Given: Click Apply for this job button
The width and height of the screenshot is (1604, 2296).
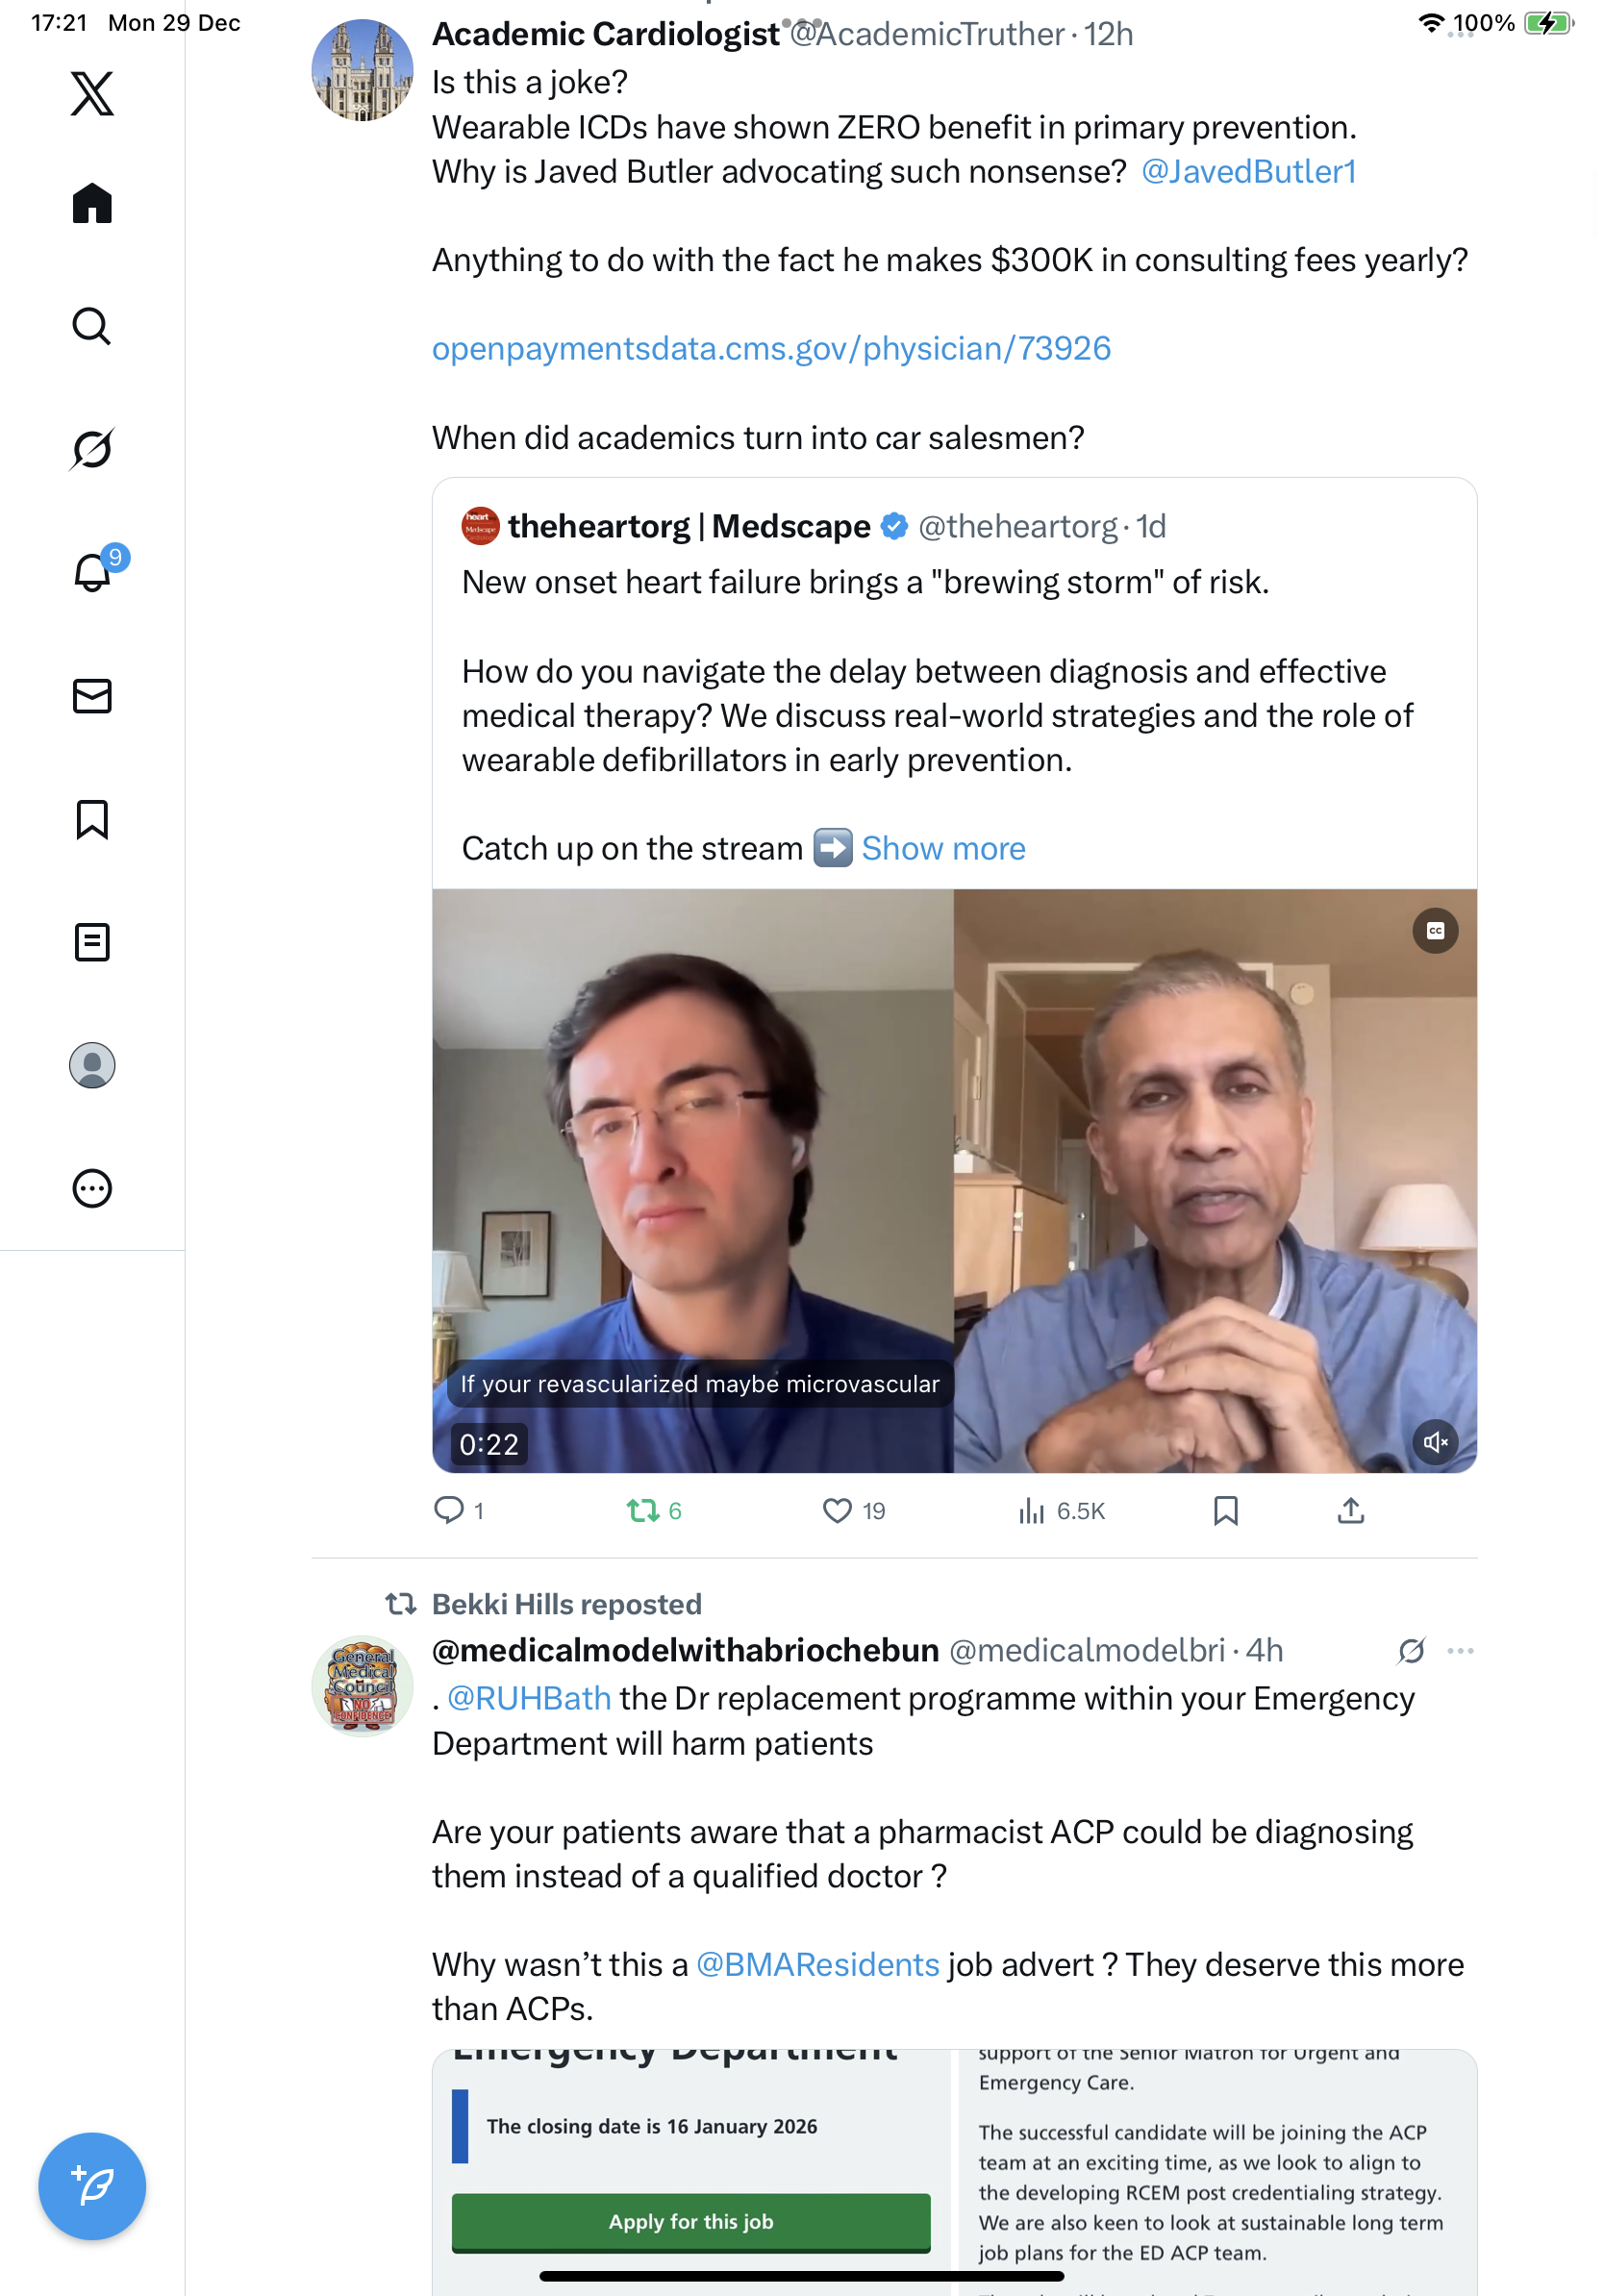Looking at the screenshot, I should (x=691, y=2222).
